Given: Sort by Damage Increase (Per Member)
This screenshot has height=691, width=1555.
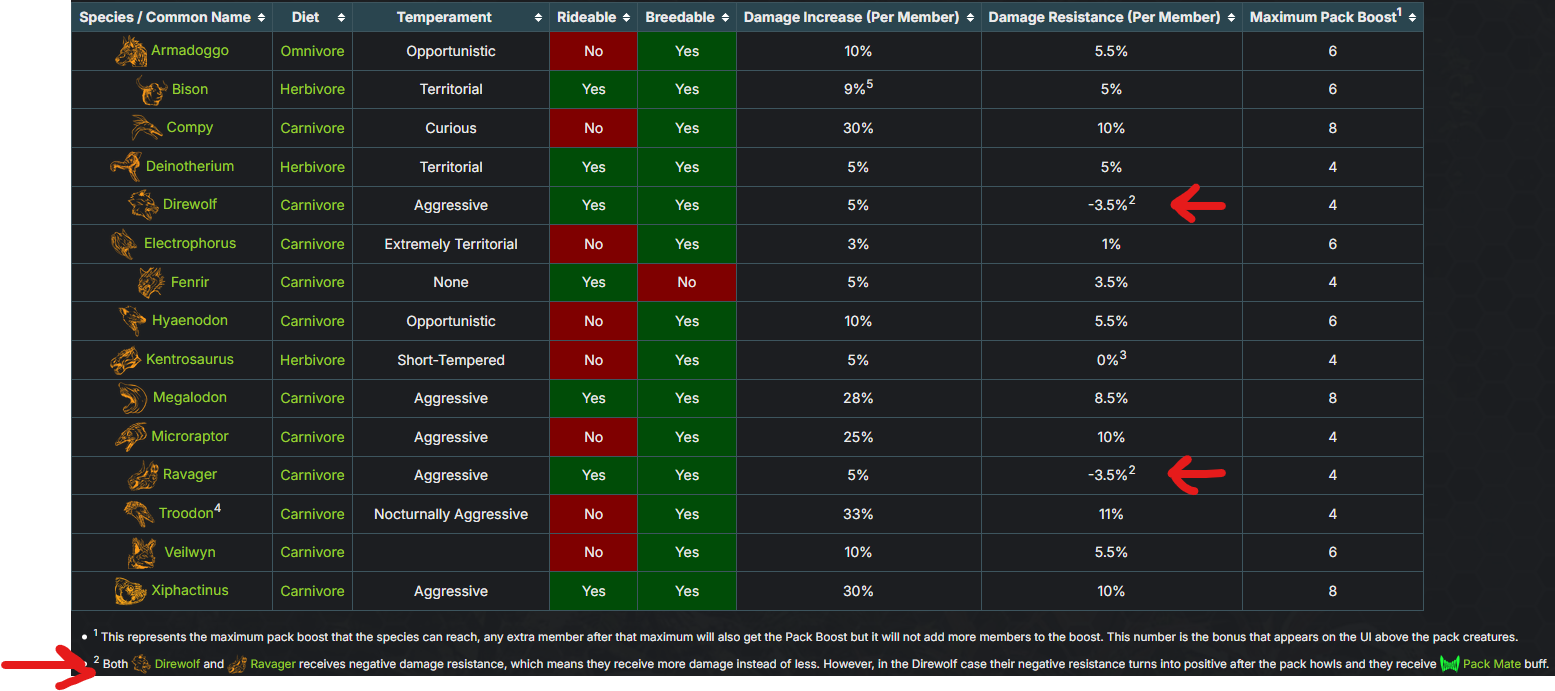Looking at the screenshot, I should (859, 17).
